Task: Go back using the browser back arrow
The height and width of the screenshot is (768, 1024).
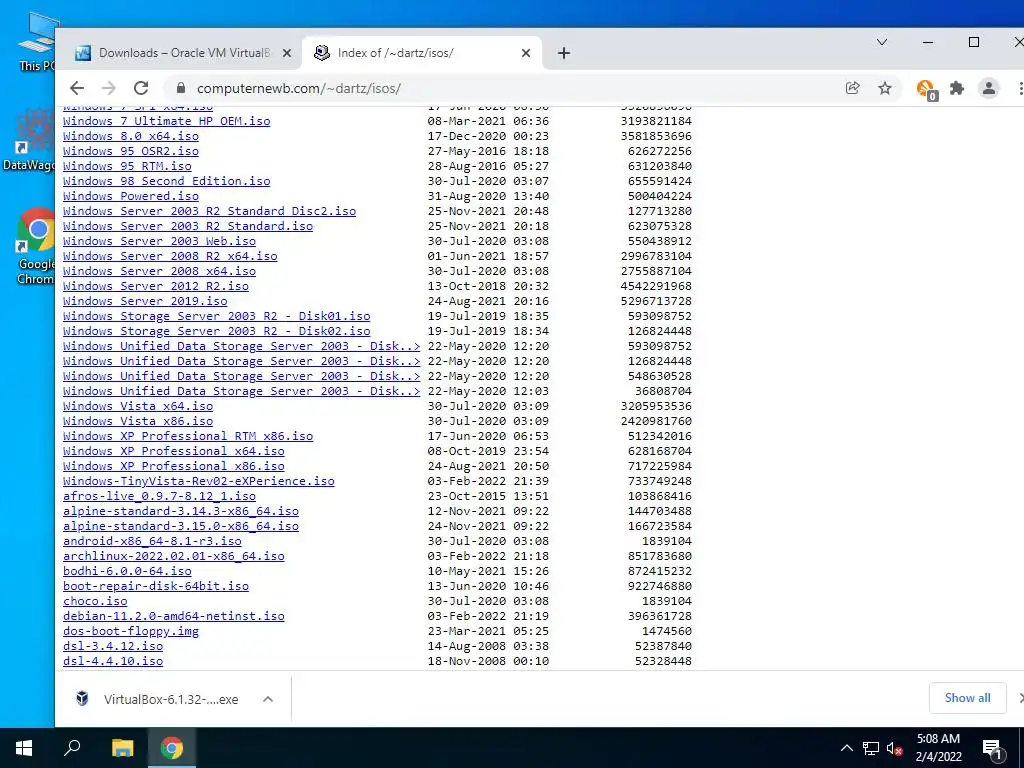Action: [x=77, y=88]
